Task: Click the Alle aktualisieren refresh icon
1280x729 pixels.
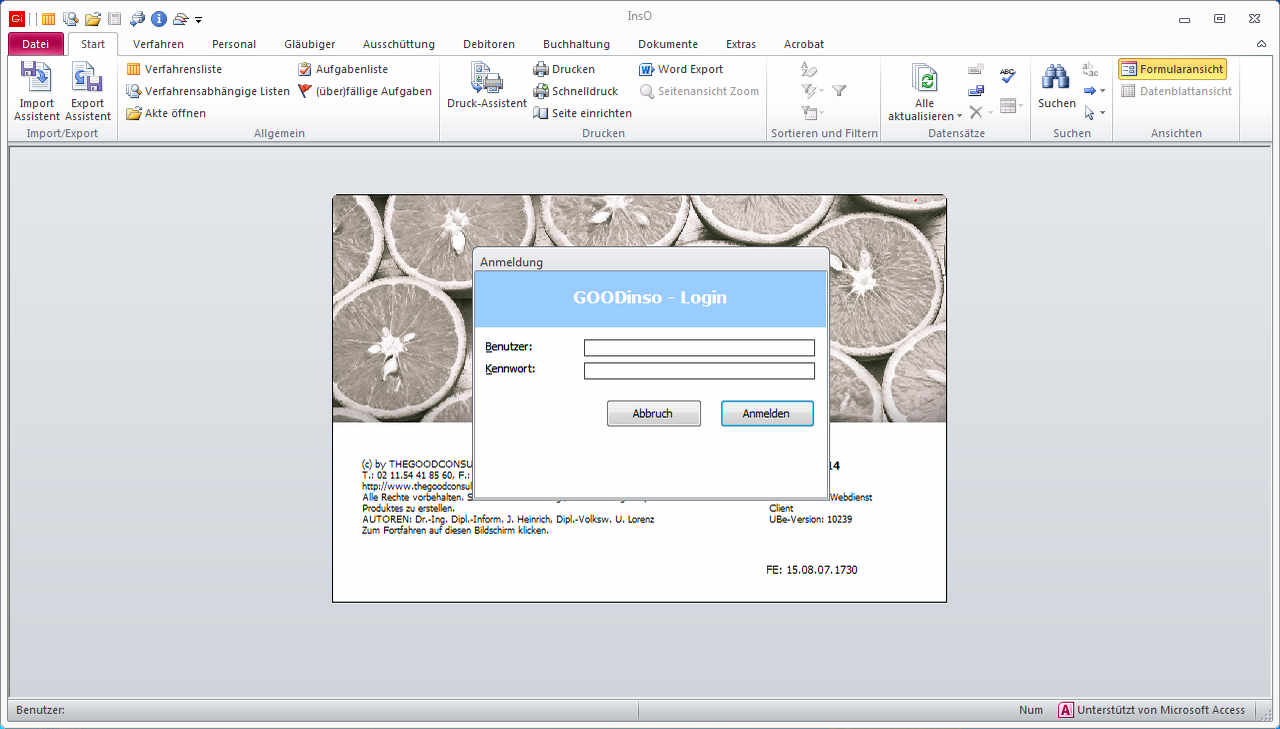Action: 925,78
